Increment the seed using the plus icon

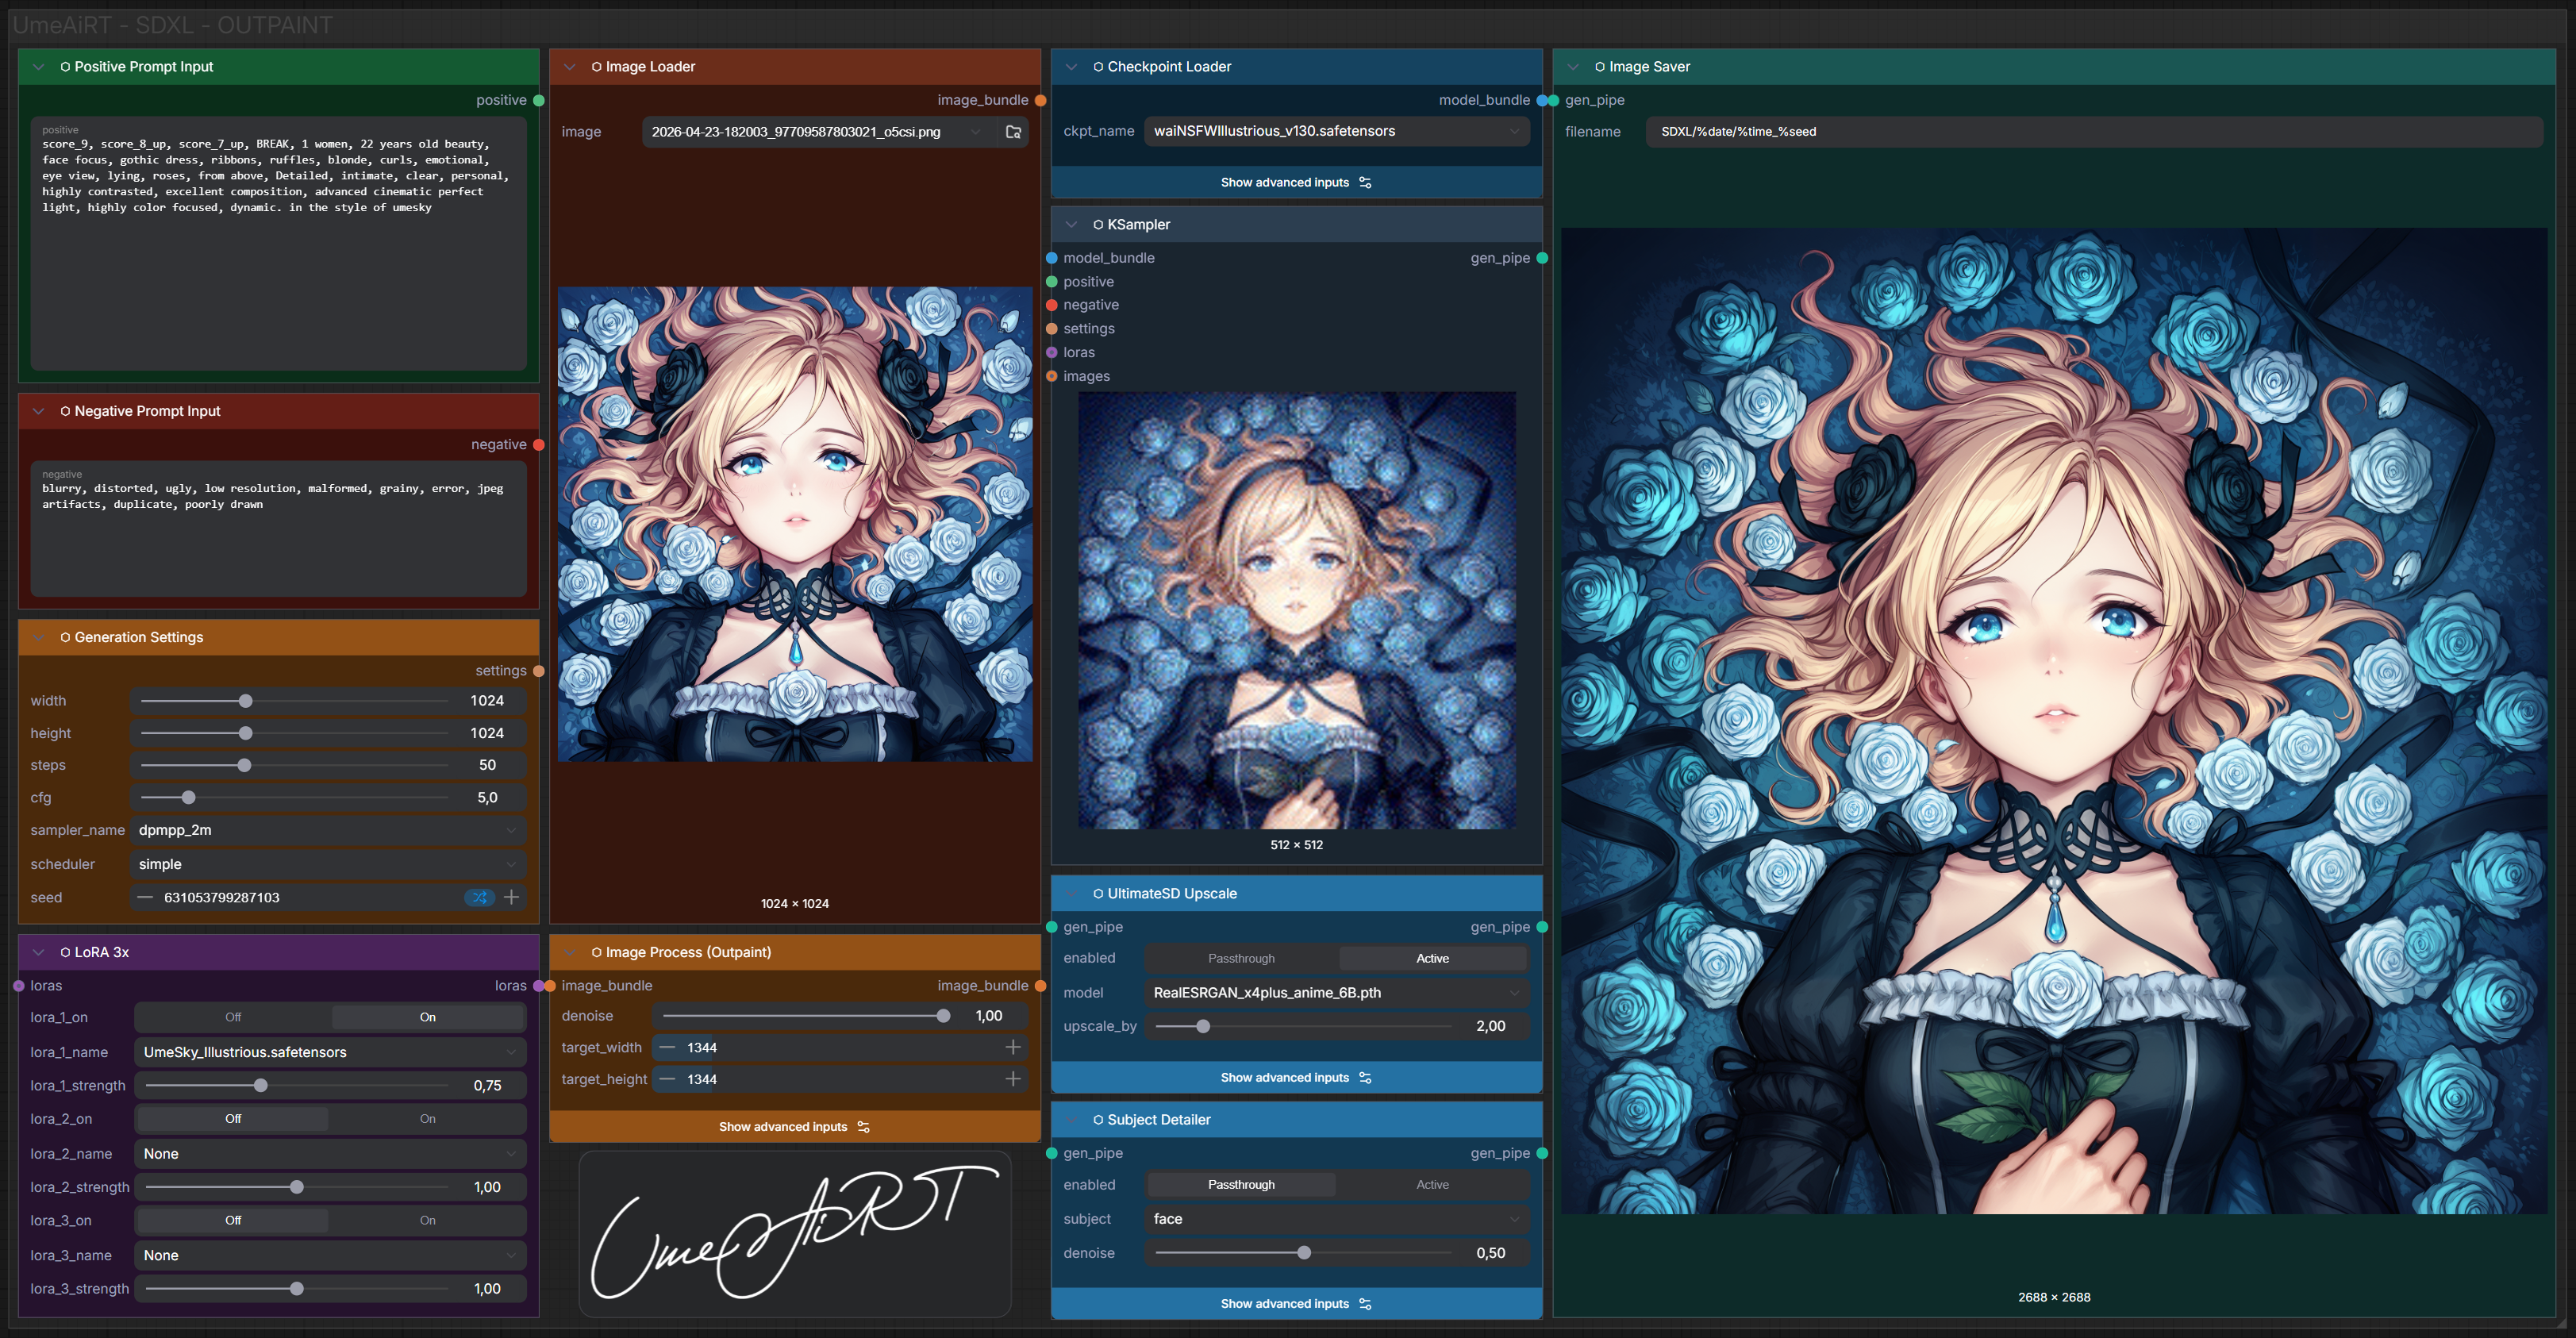pyautogui.click(x=511, y=897)
